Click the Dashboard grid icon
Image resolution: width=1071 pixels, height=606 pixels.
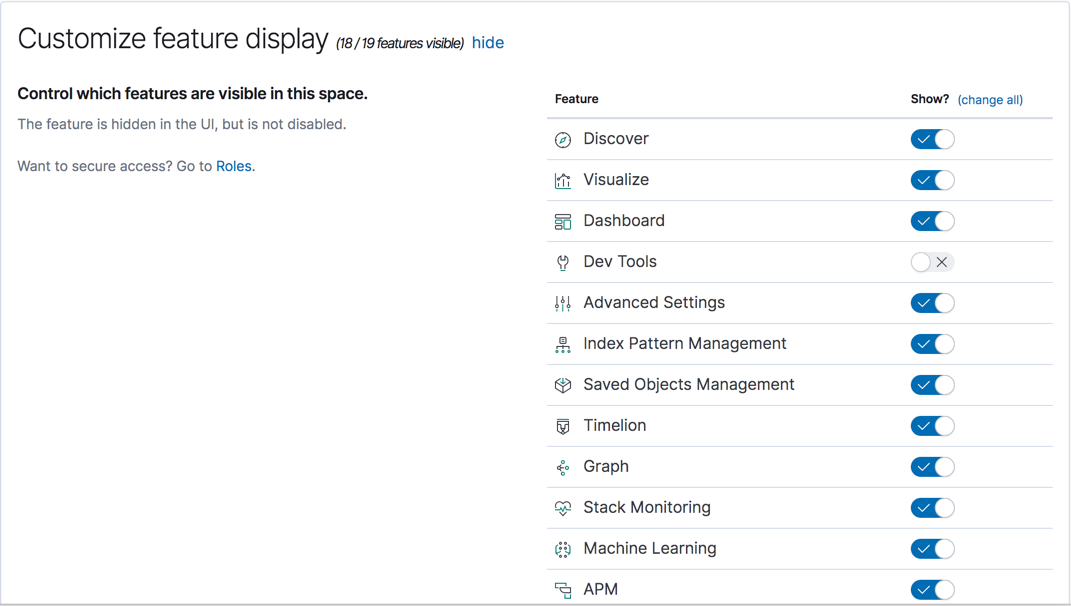[563, 221]
